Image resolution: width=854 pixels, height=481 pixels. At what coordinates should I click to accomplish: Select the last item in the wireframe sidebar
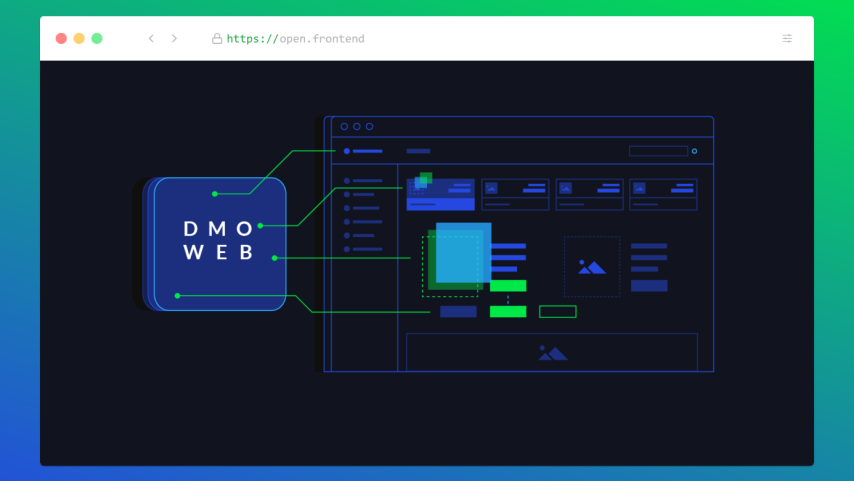(x=362, y=249)
